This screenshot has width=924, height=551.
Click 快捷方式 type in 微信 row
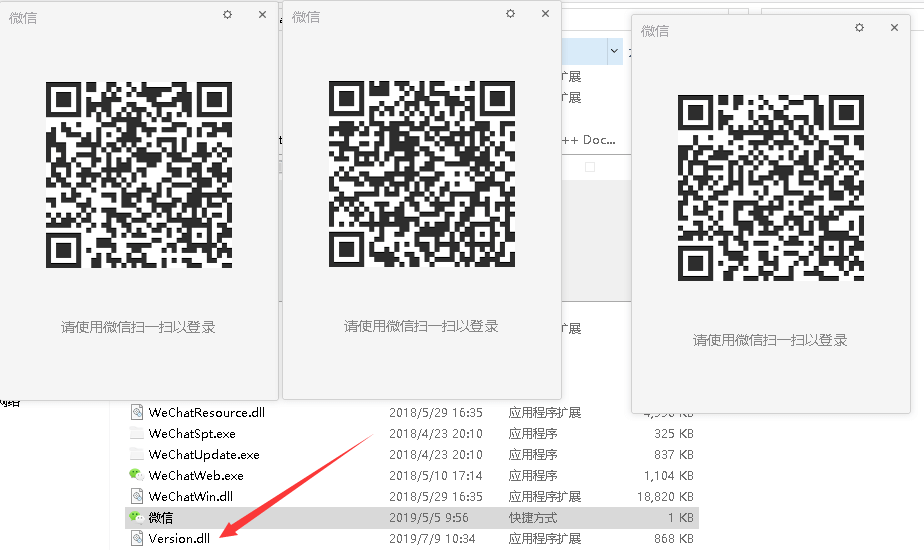(x=533, y=518)
